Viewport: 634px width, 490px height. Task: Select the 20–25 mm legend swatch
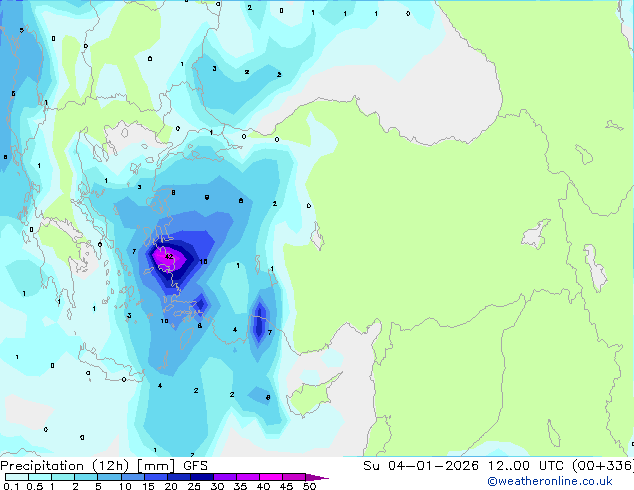tap(179, 477)
